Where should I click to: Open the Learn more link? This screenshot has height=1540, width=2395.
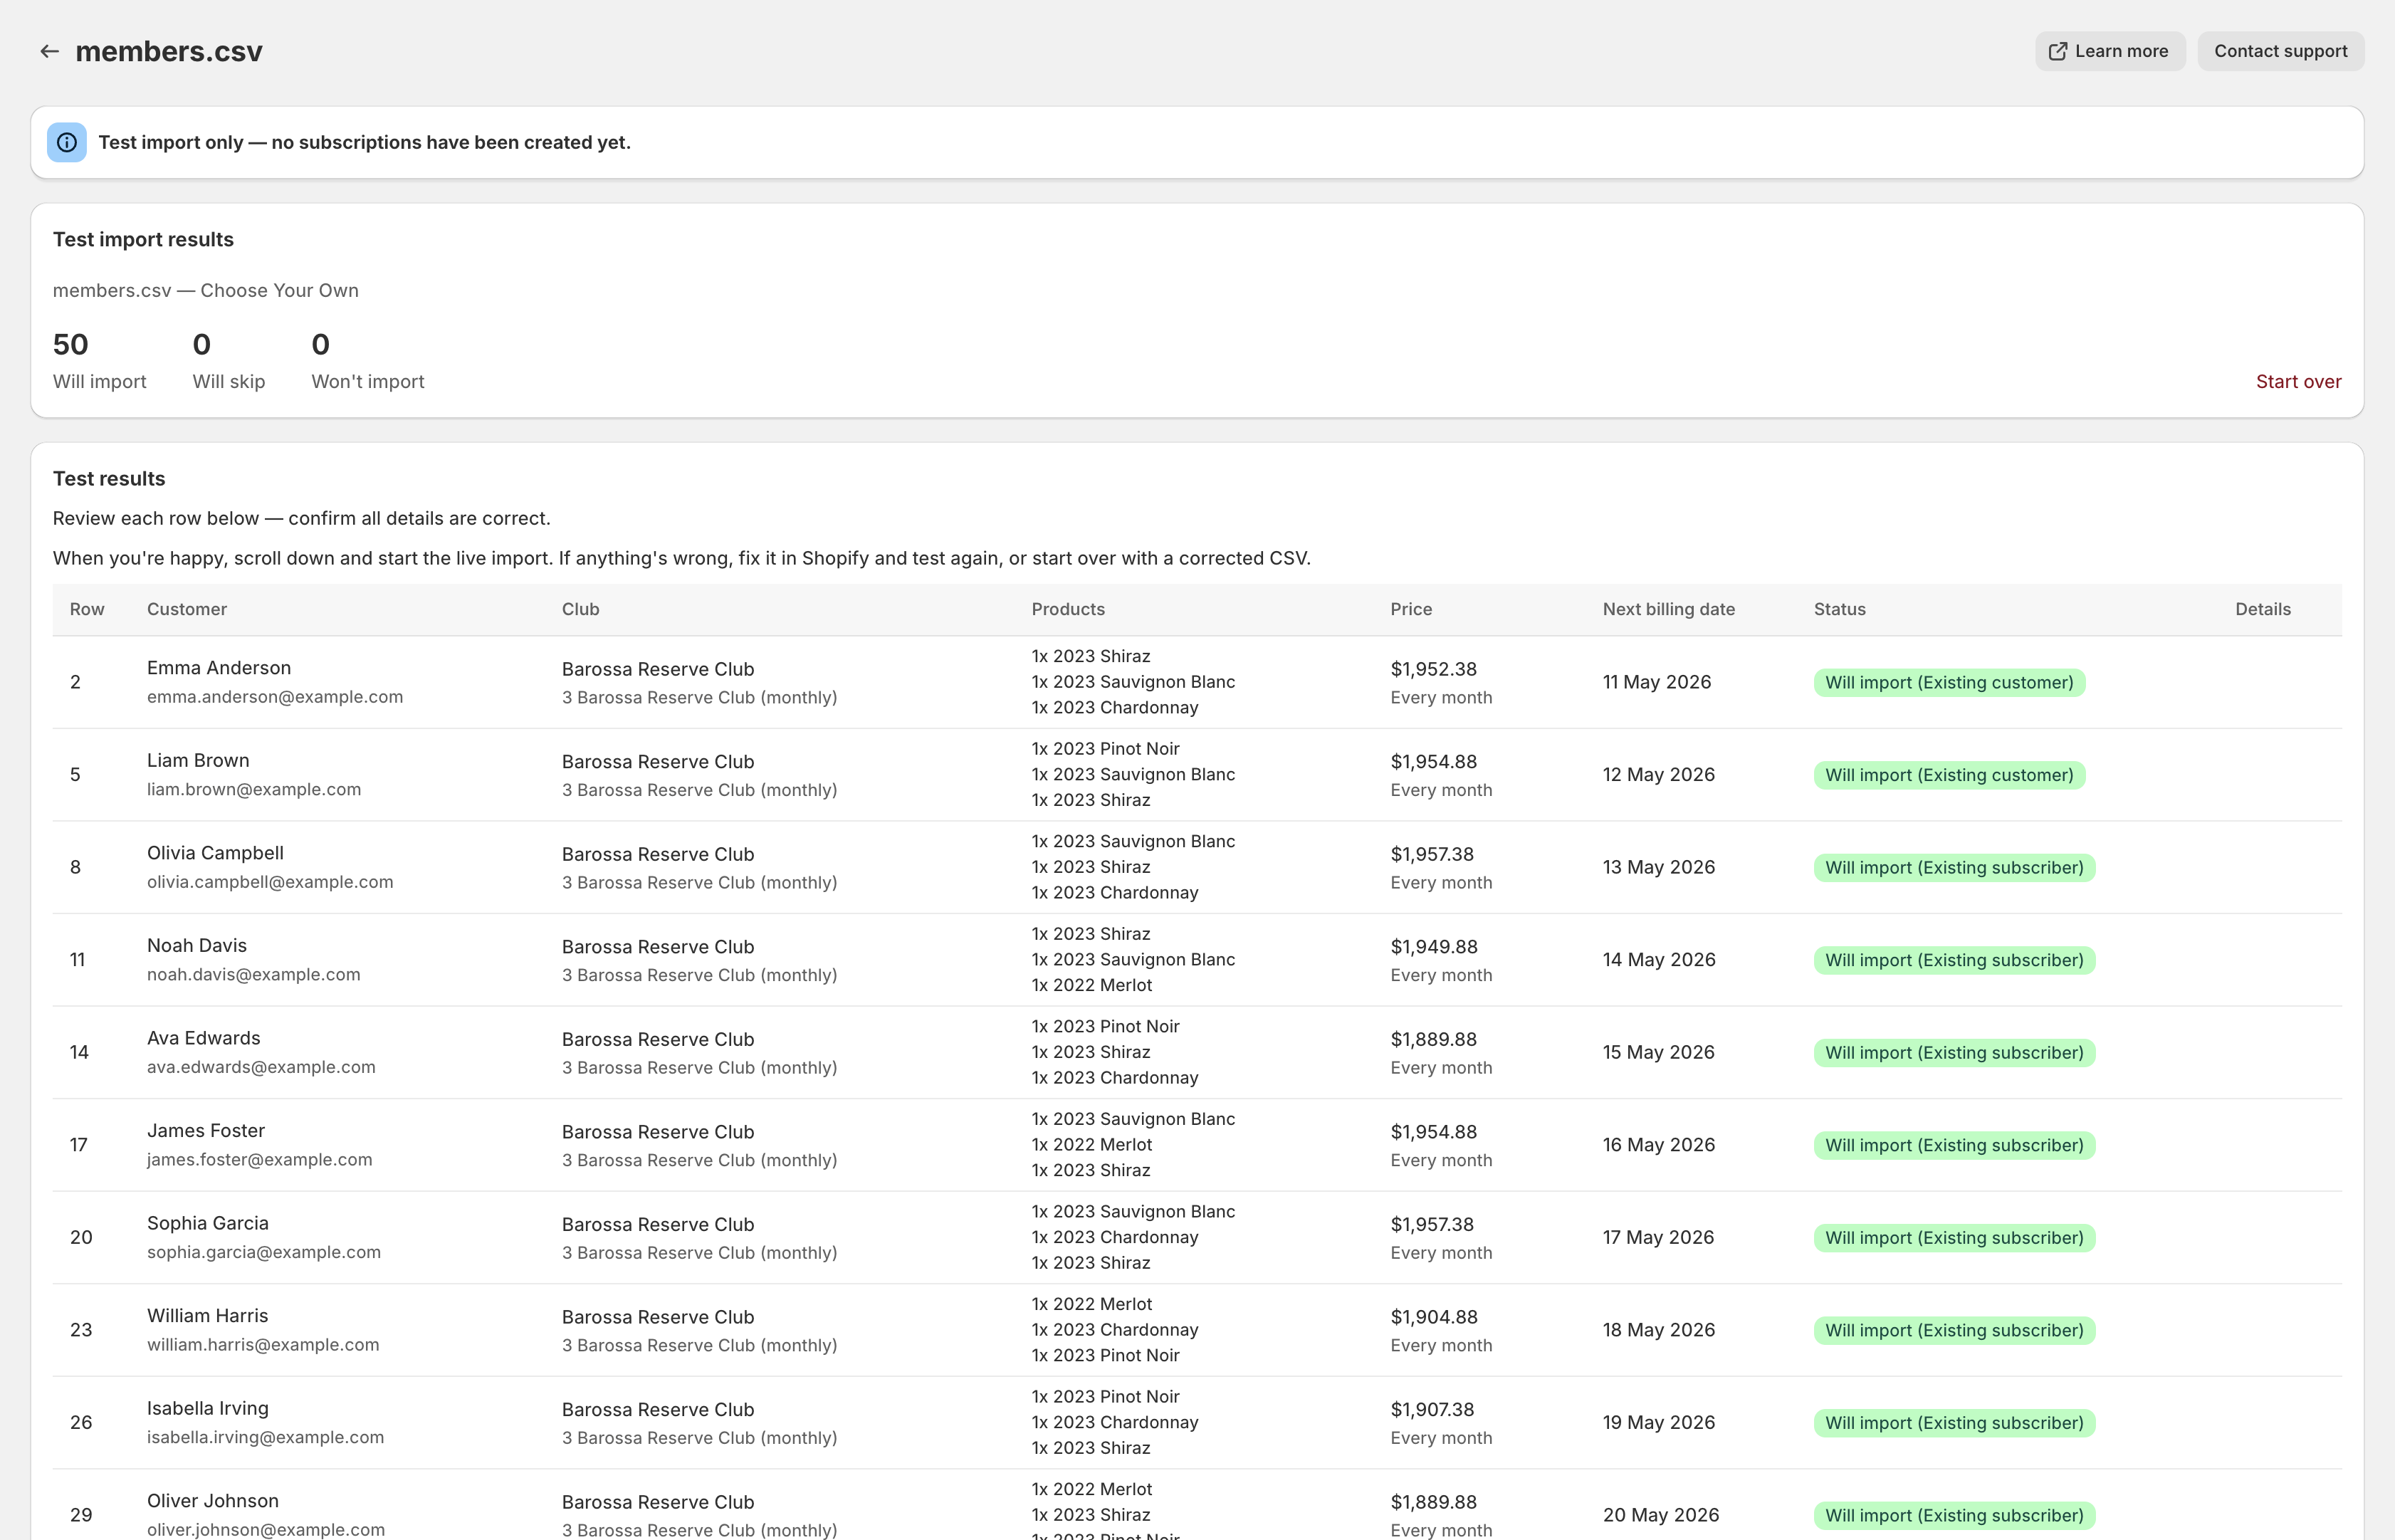(2109, 51)
